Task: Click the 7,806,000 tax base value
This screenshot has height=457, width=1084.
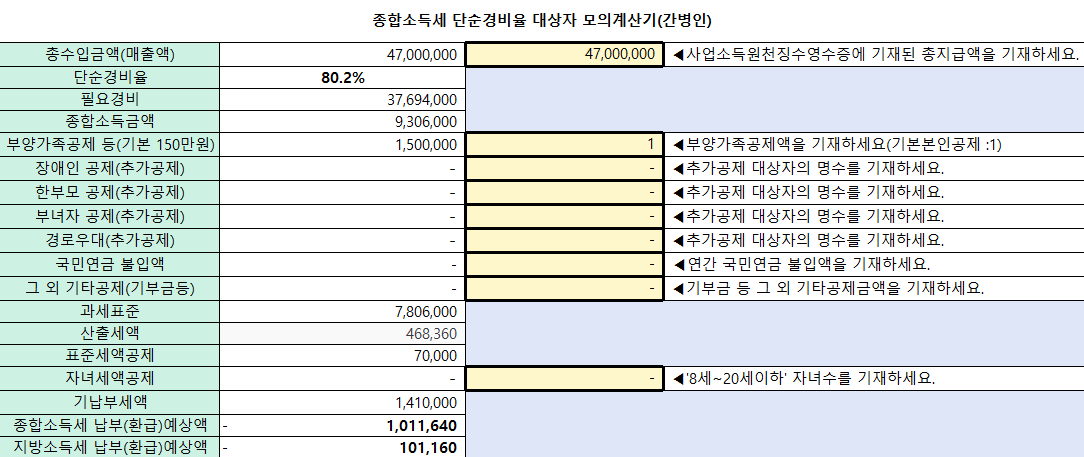Action: 426,312
